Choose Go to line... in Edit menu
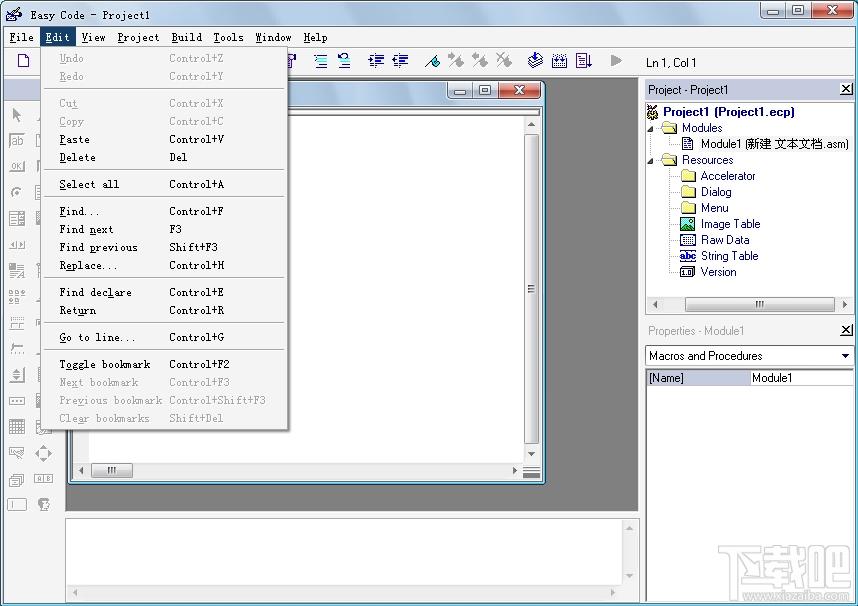This screenshot has width=858, height=606. pyautogui.click(x=164, y=337)
